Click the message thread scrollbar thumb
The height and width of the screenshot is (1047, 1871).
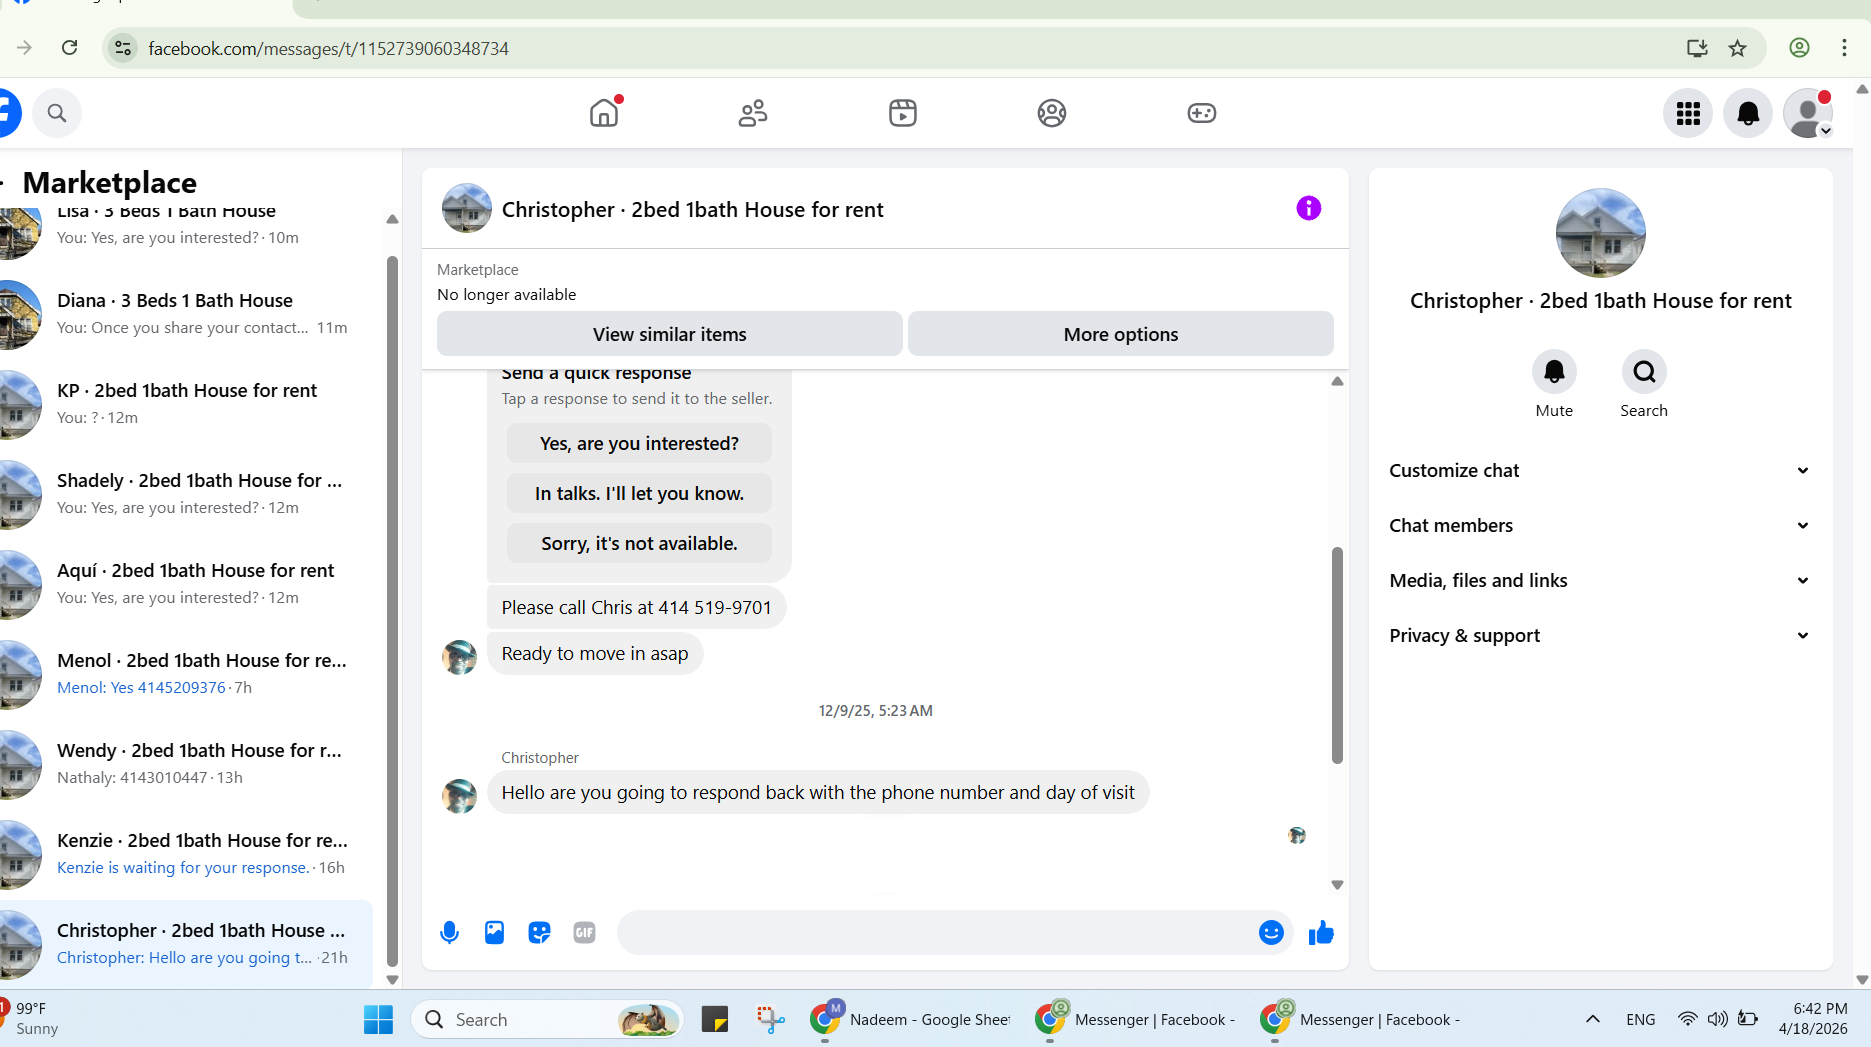tap(1337, 655)
